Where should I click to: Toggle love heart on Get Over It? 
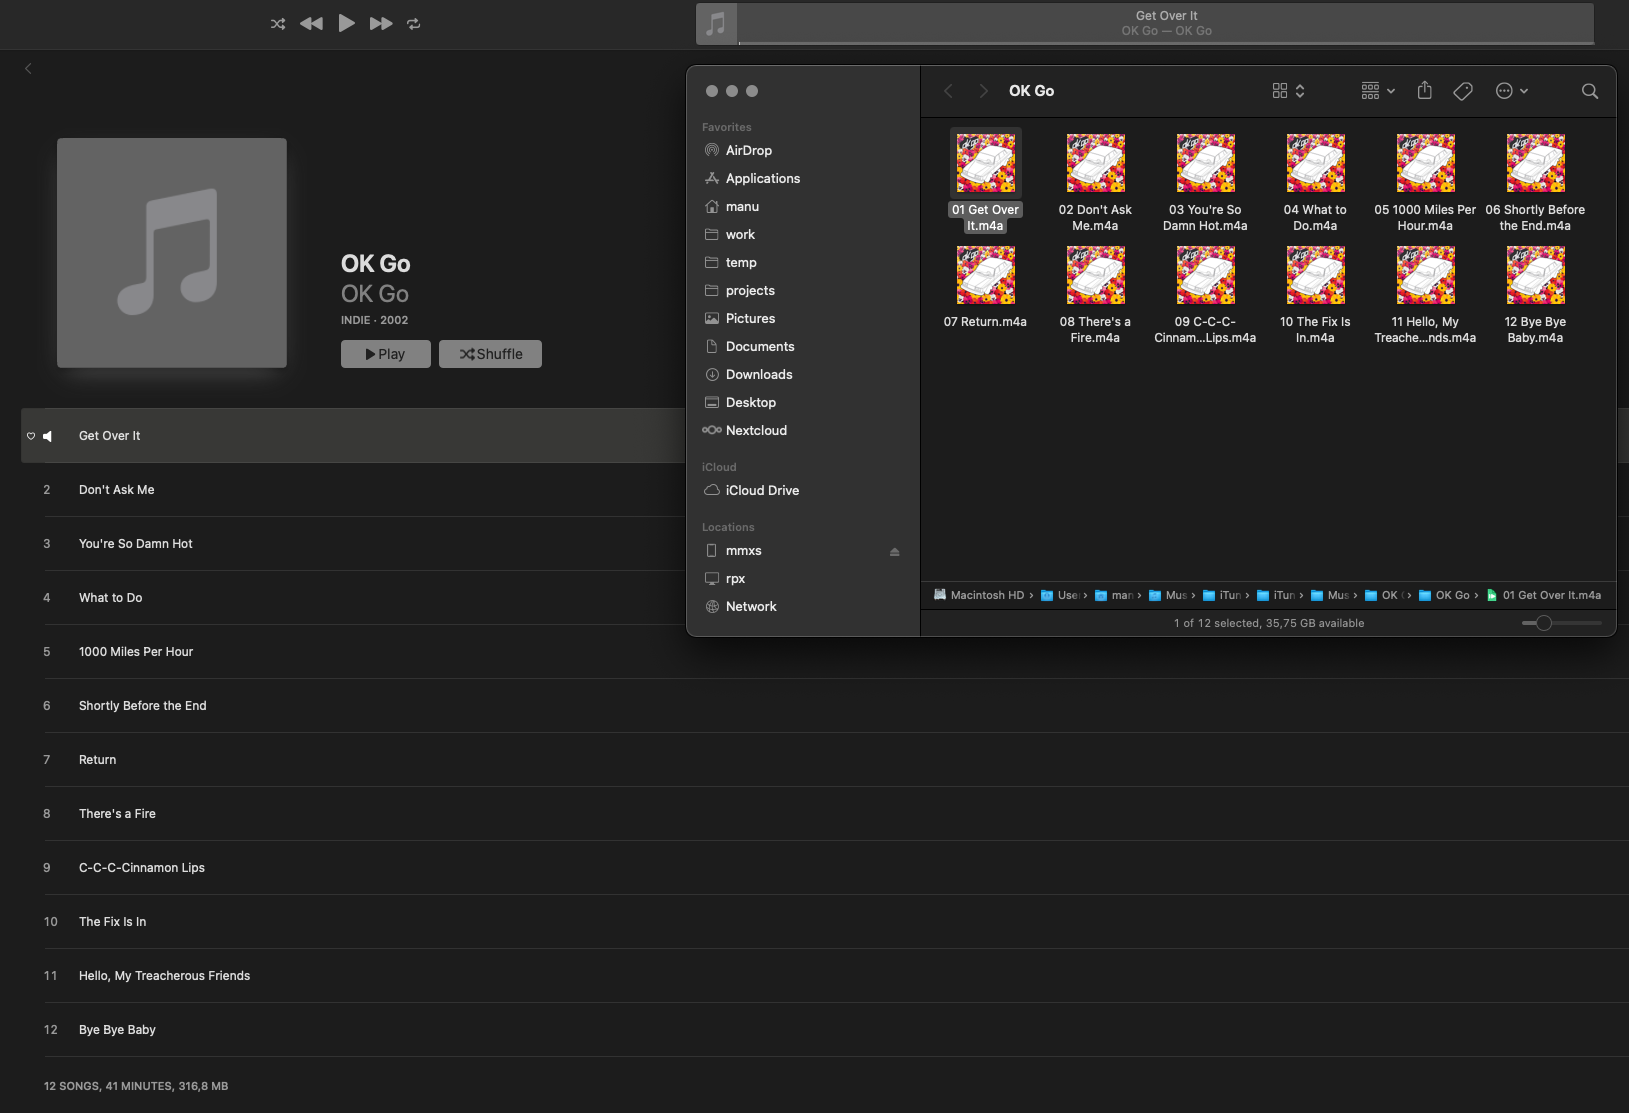(31, 436)
